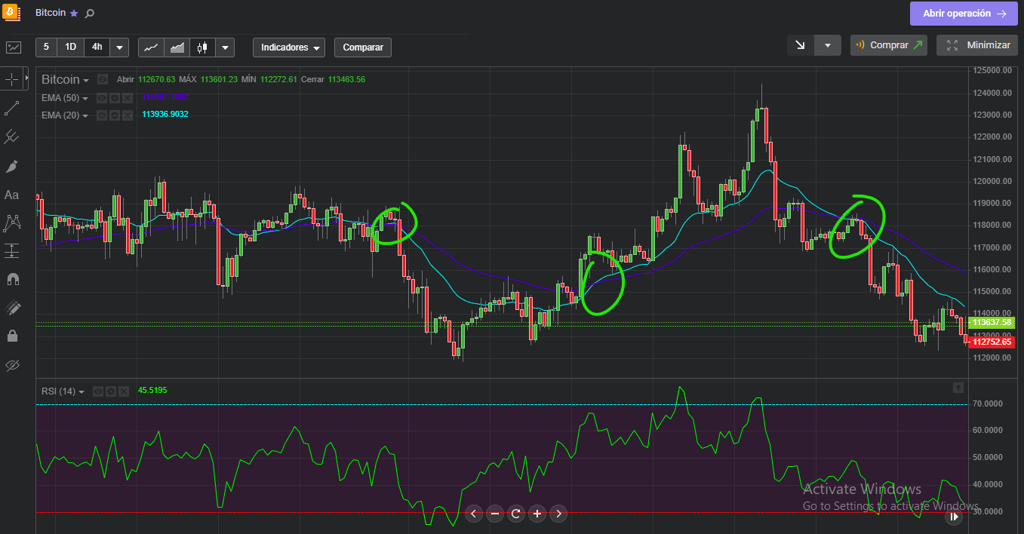Toggle EMA (20) visibility eye

(101, 116)
